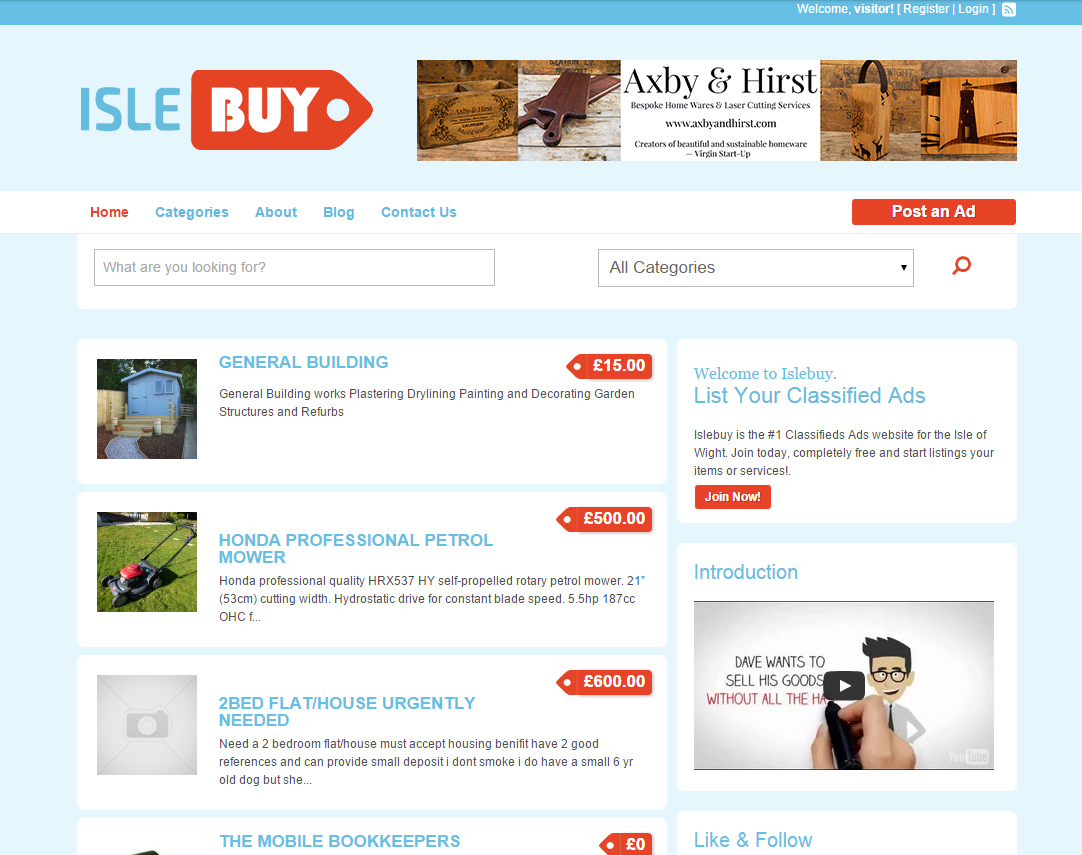Open the RSS feed icon
This screenshot has width=1082, height=855.
(x=1009, y=10)
